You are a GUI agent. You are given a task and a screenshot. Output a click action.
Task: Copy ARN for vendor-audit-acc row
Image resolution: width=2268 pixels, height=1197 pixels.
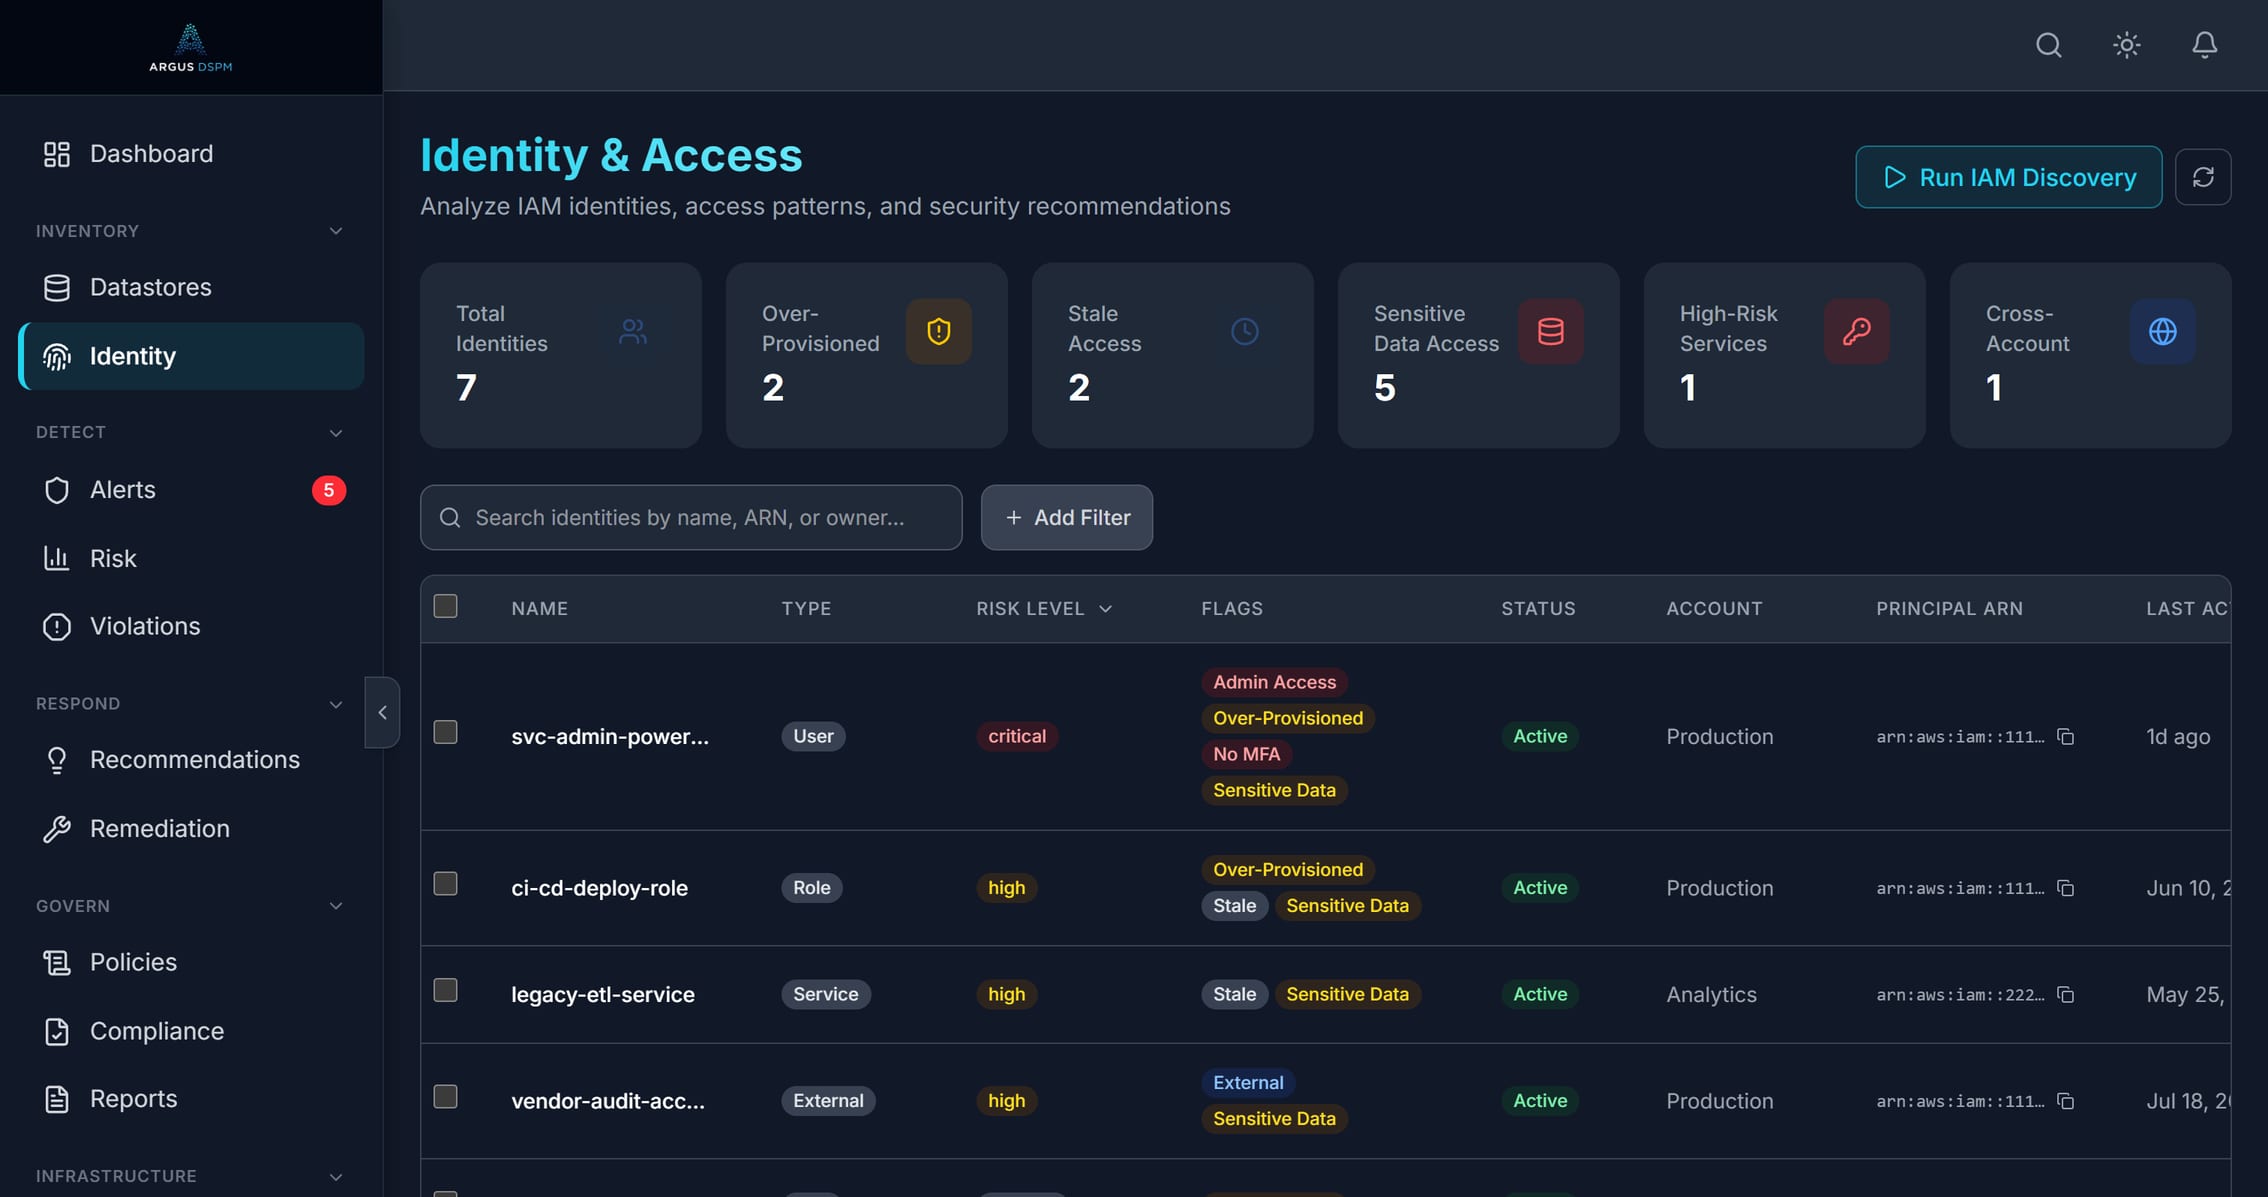(x=2065, y=1101)
